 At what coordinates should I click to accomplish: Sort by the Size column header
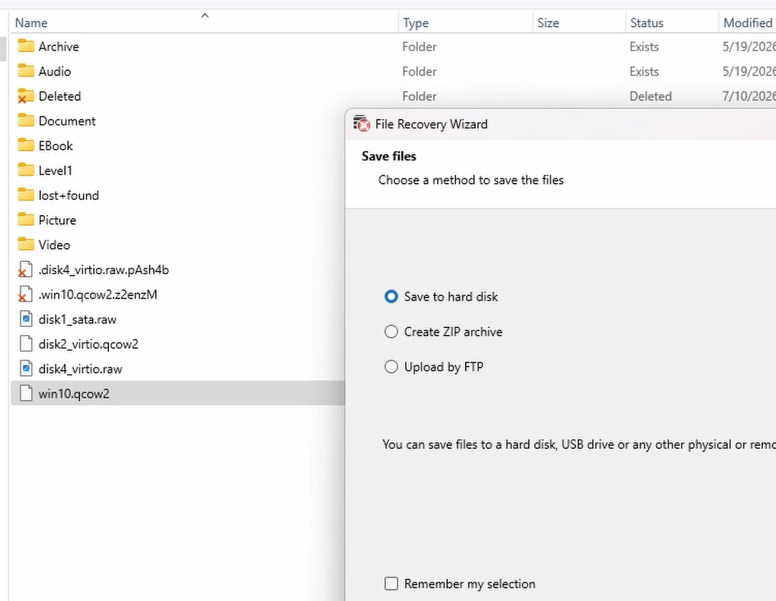pyautogui.click(x=548, y=23)
